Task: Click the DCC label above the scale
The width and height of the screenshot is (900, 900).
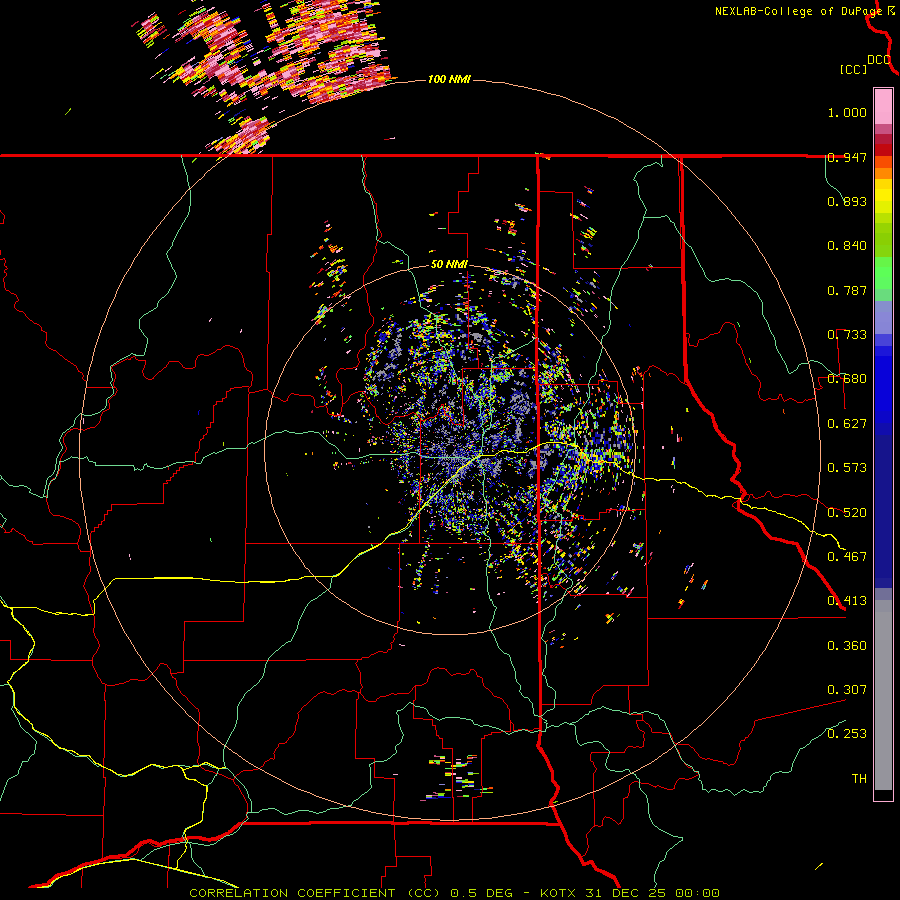Action: tap(879, 60)
